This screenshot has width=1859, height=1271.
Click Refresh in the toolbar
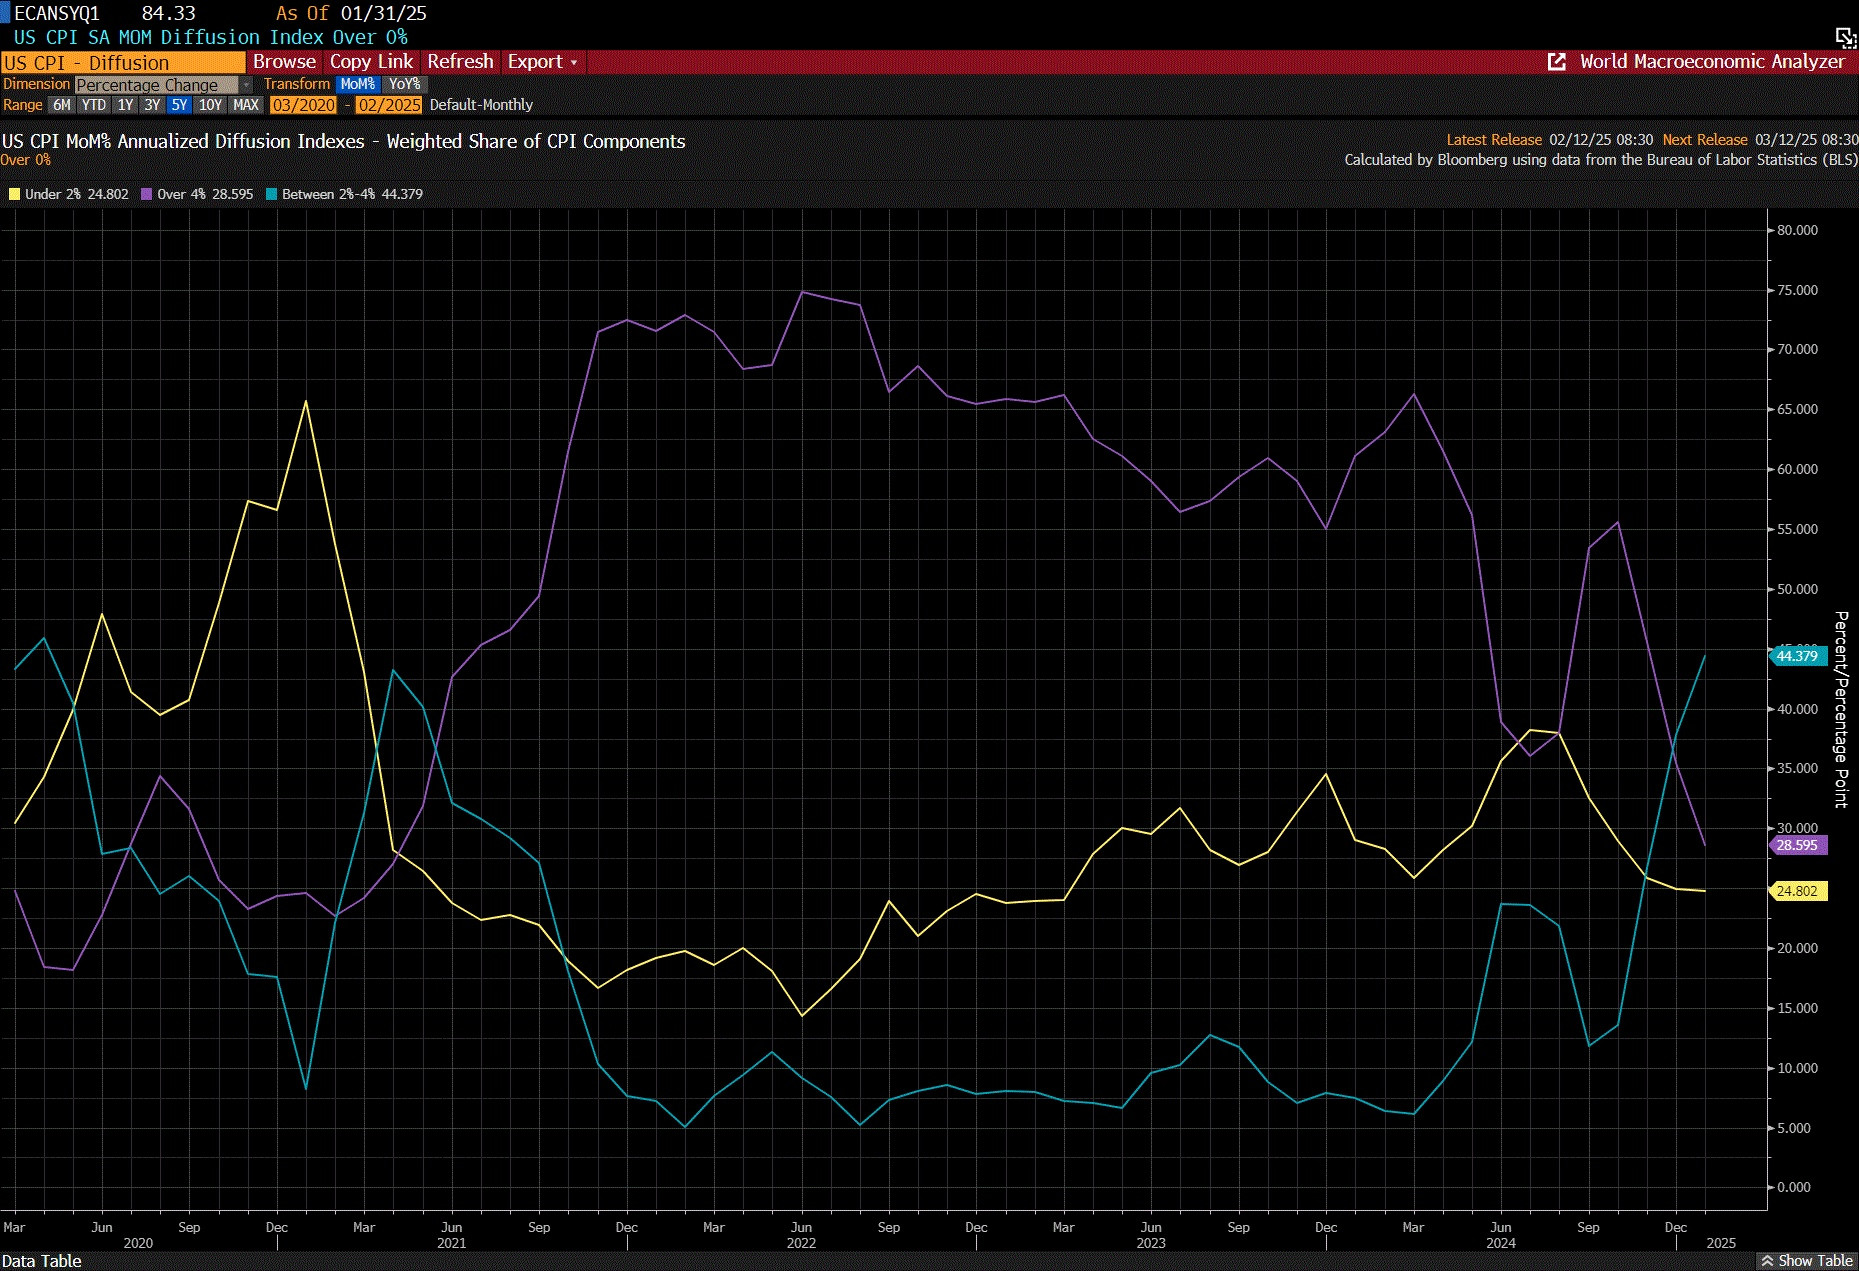460,62
